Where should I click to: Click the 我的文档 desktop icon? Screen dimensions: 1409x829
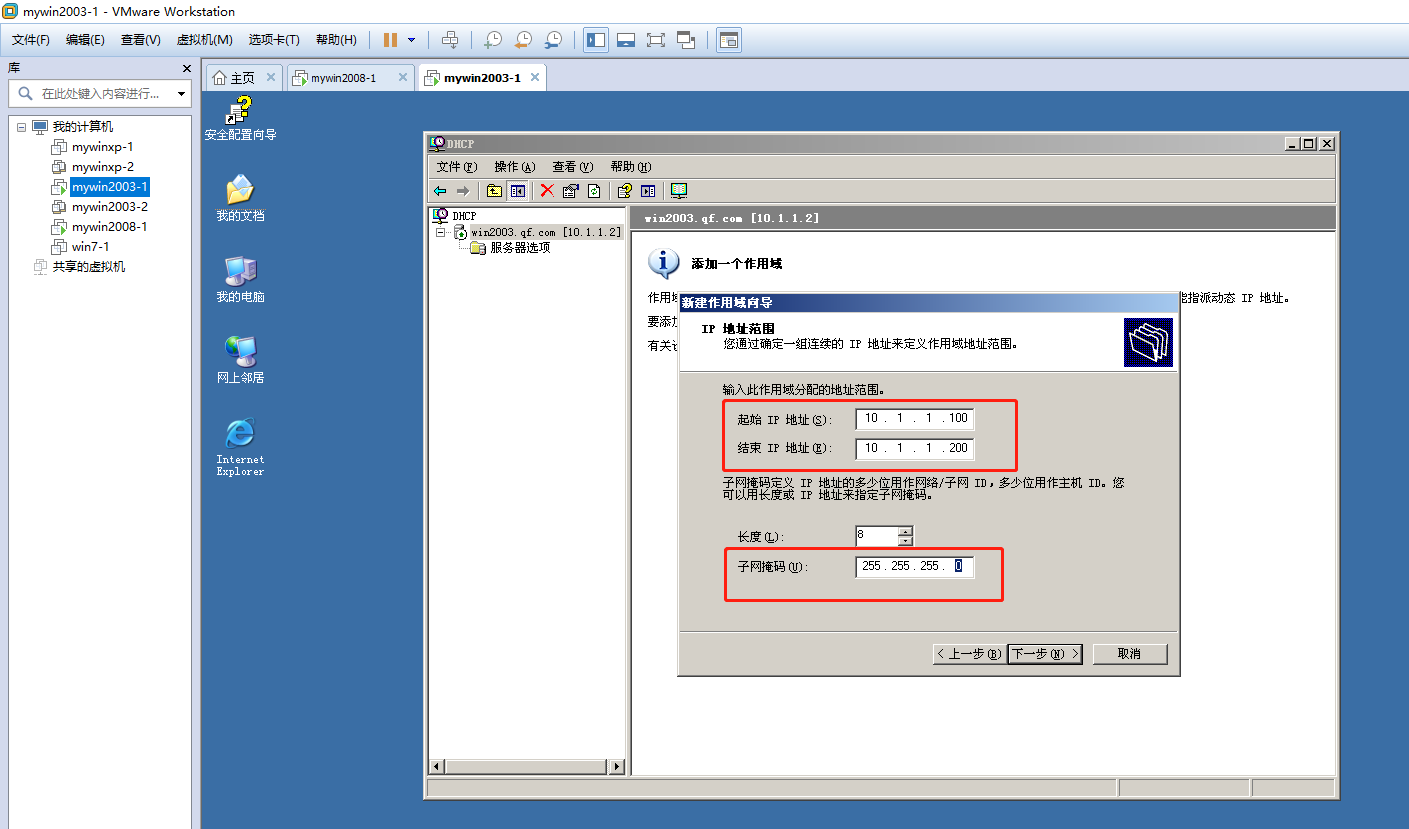(x=240, y=198)
